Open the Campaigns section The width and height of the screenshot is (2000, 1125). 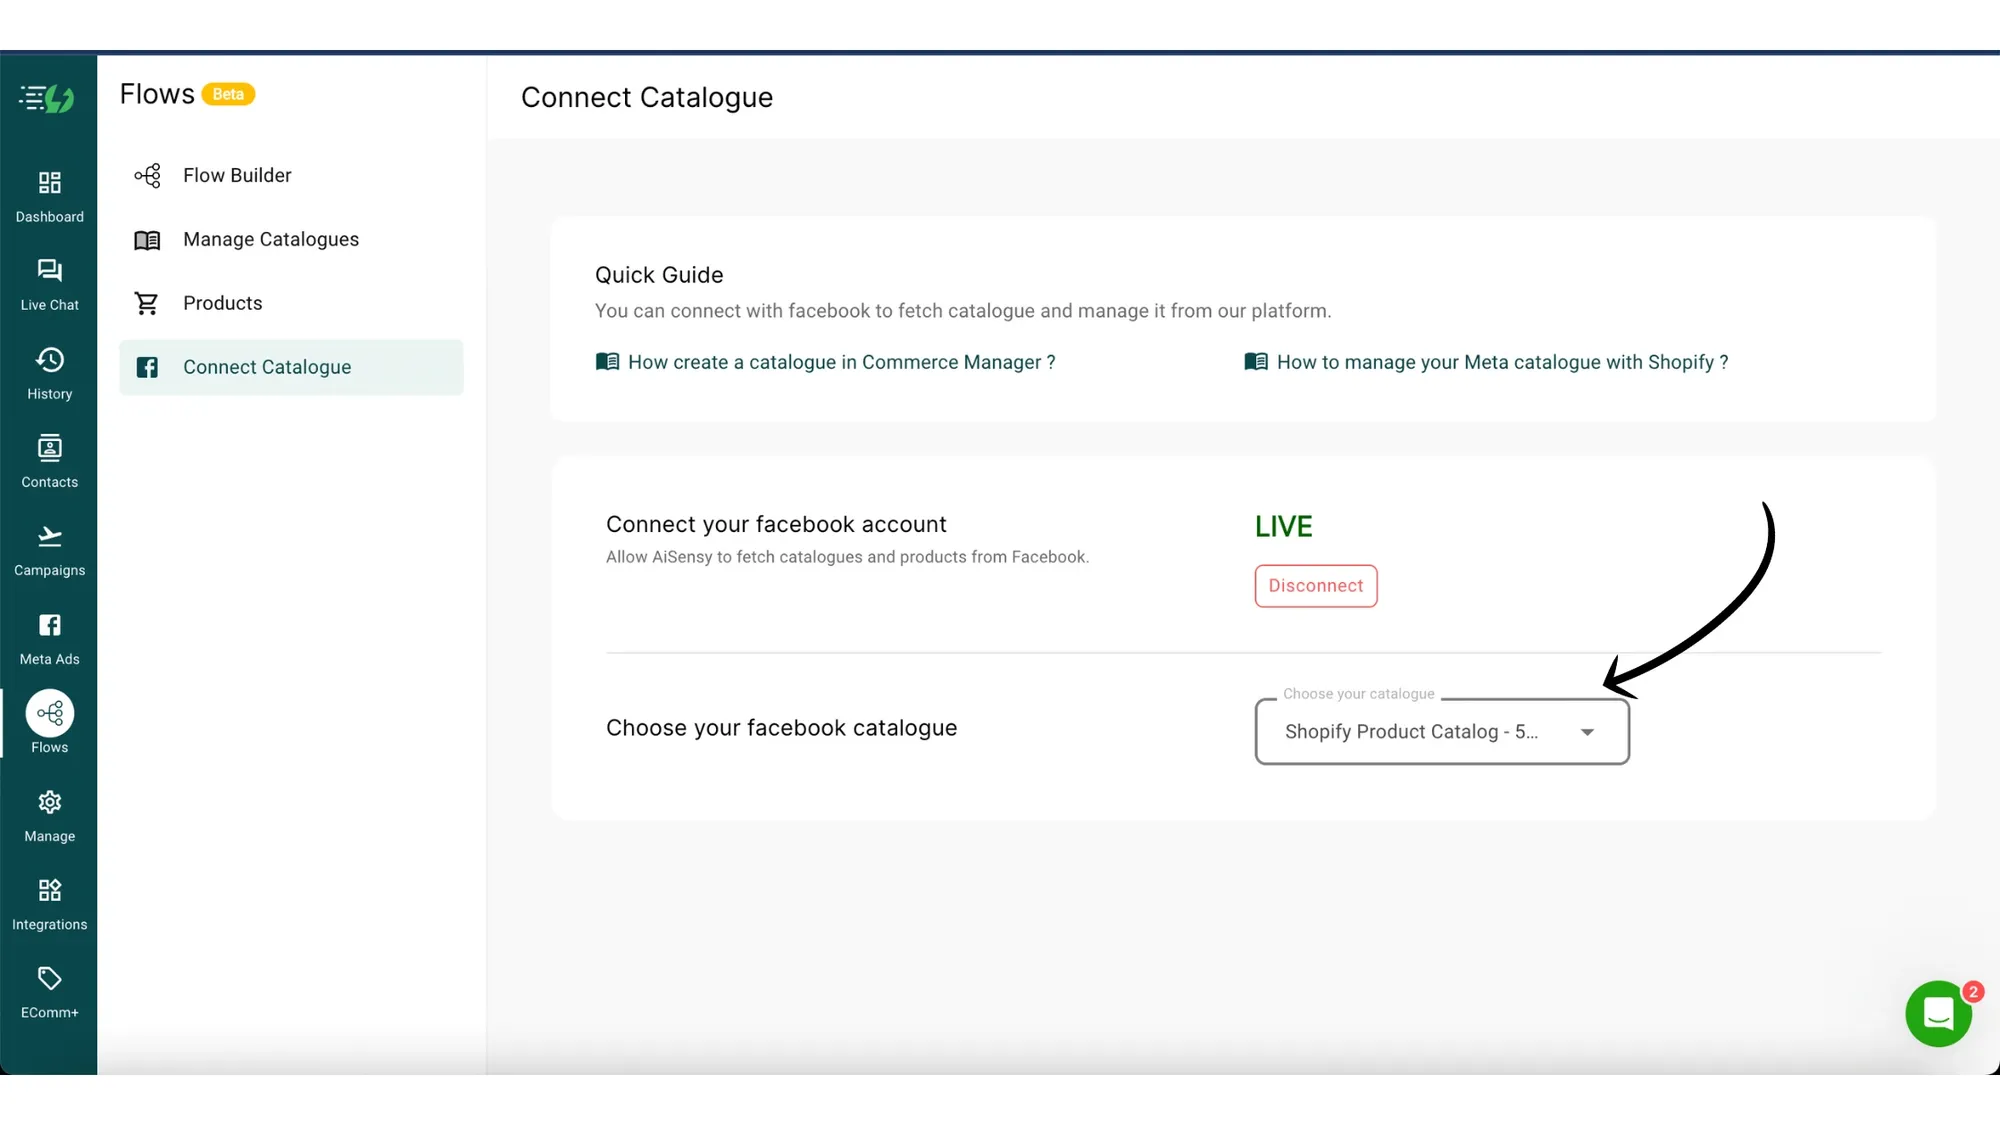[49, 548]
